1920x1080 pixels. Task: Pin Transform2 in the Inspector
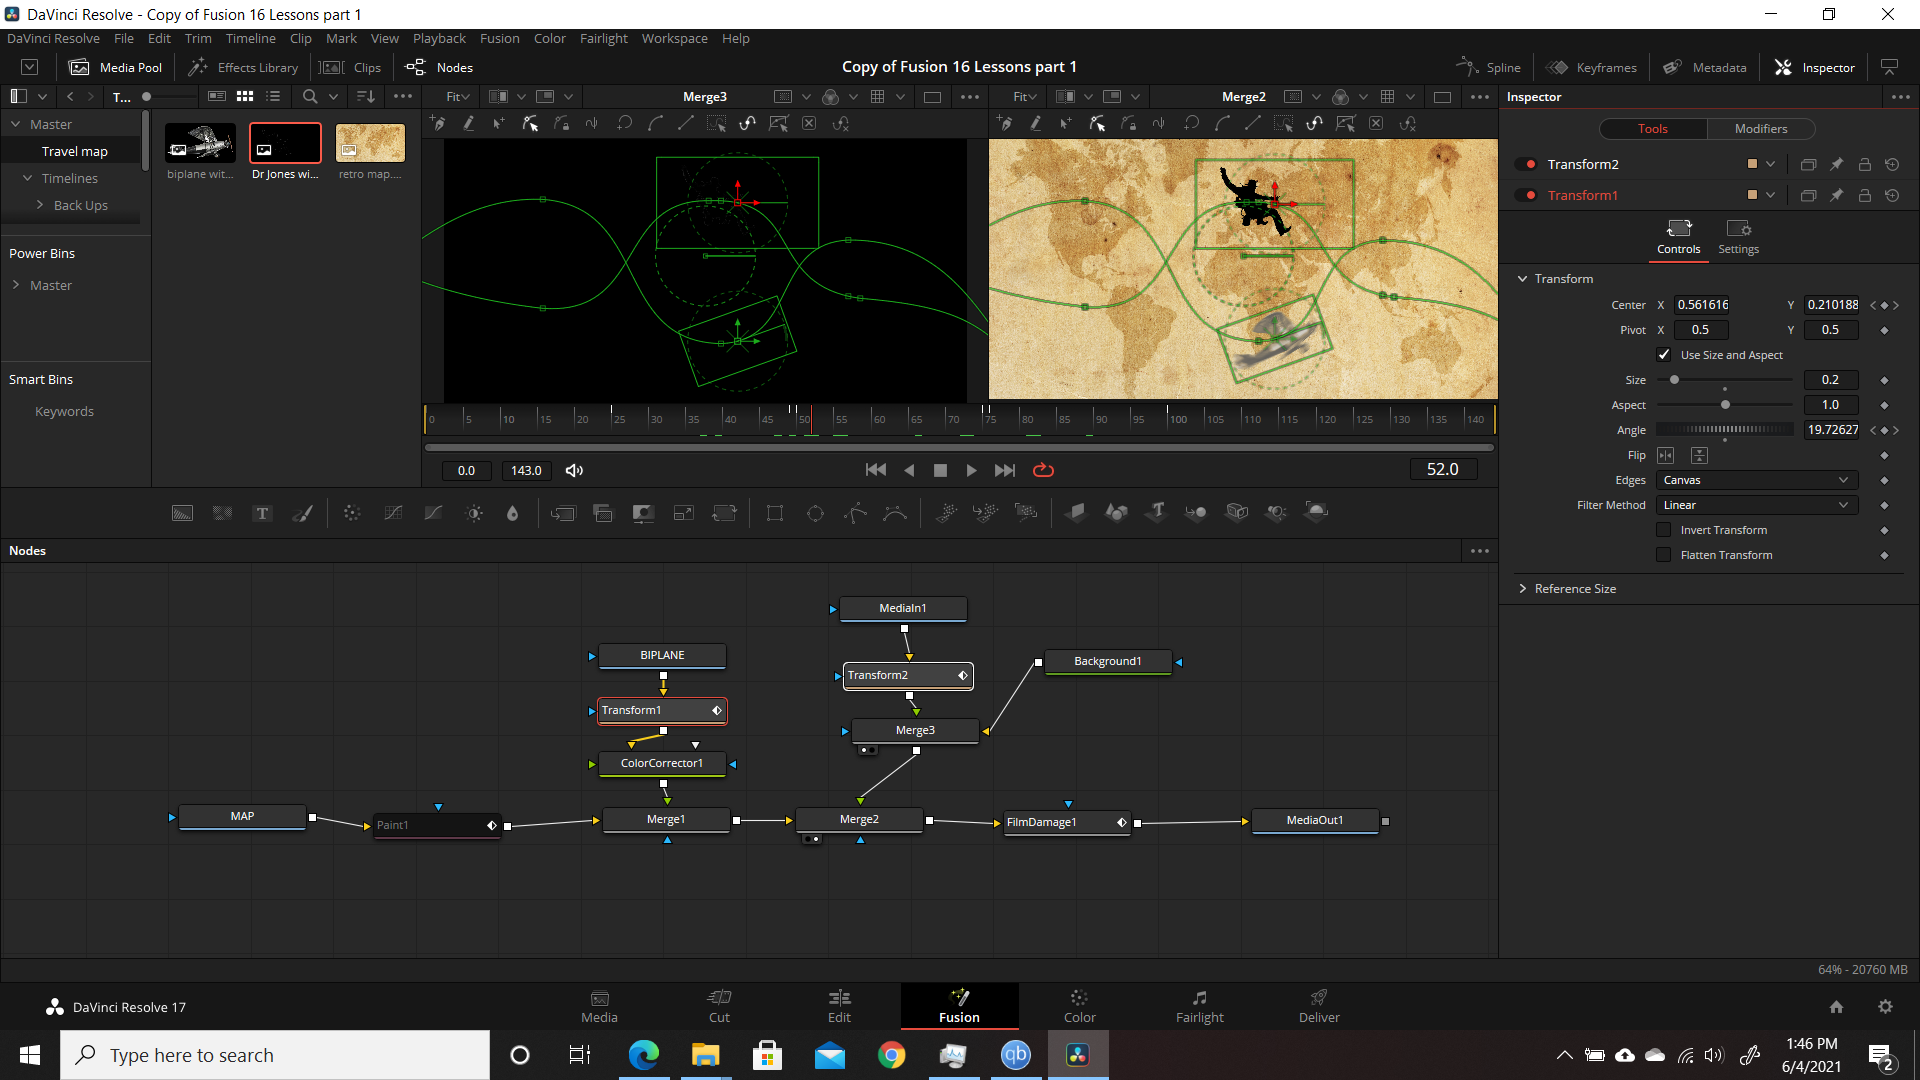[x=1836, y=164]
